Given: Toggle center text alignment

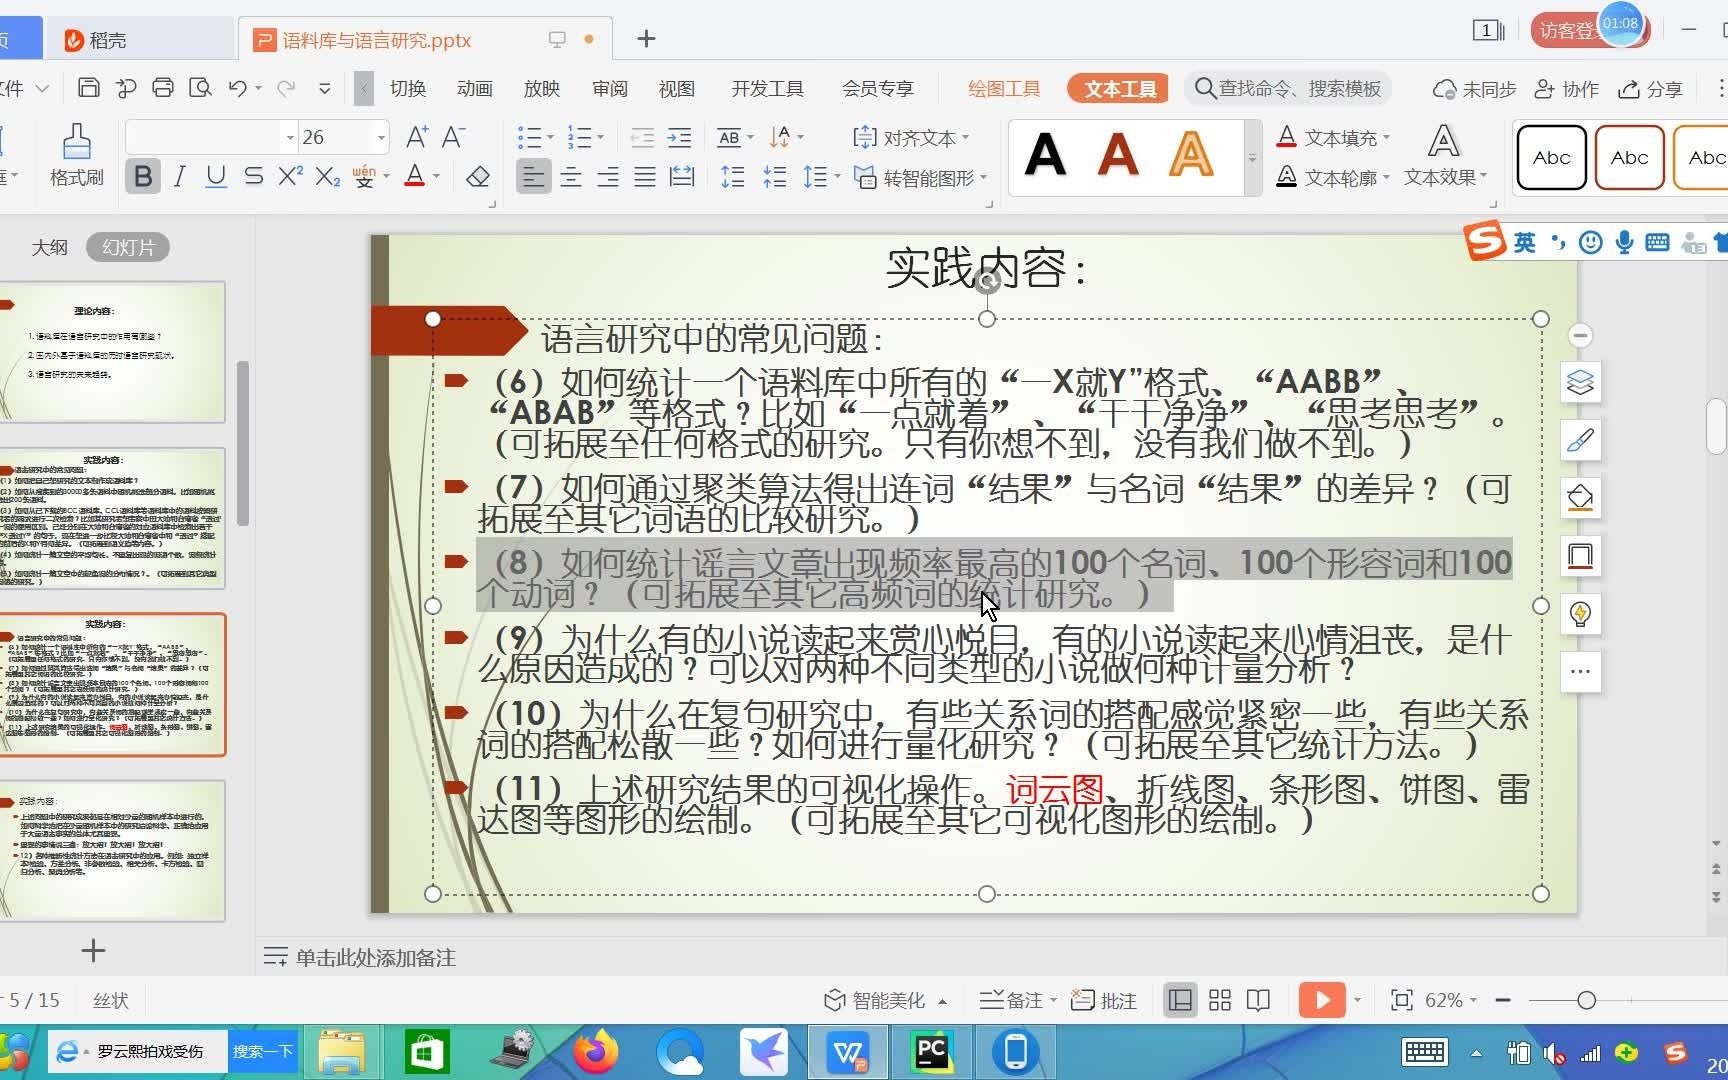Looking at the screenshot, I should [x=571, y=177].
